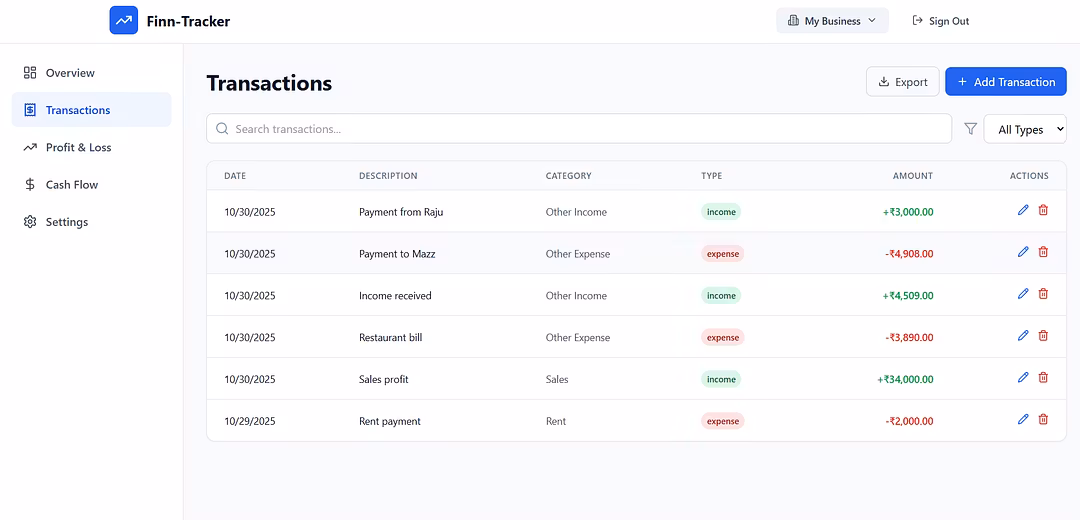Delete the Sales profit transaction
1080x520 pixels.
[x=1043, y=378]
